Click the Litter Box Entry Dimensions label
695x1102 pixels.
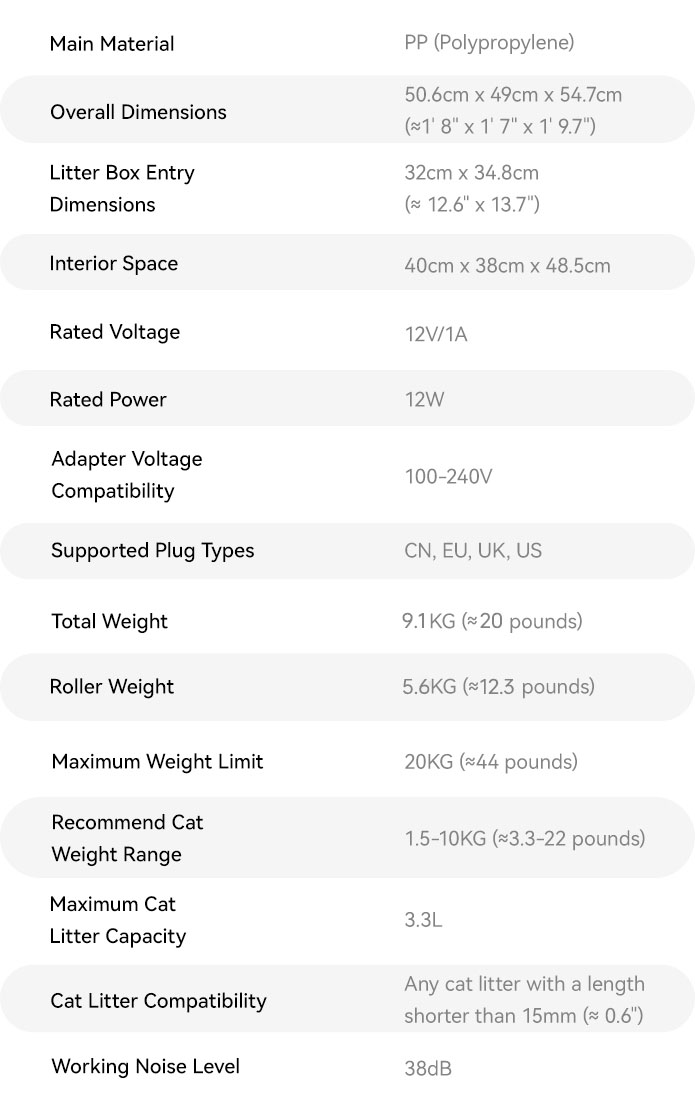(122, 188)
